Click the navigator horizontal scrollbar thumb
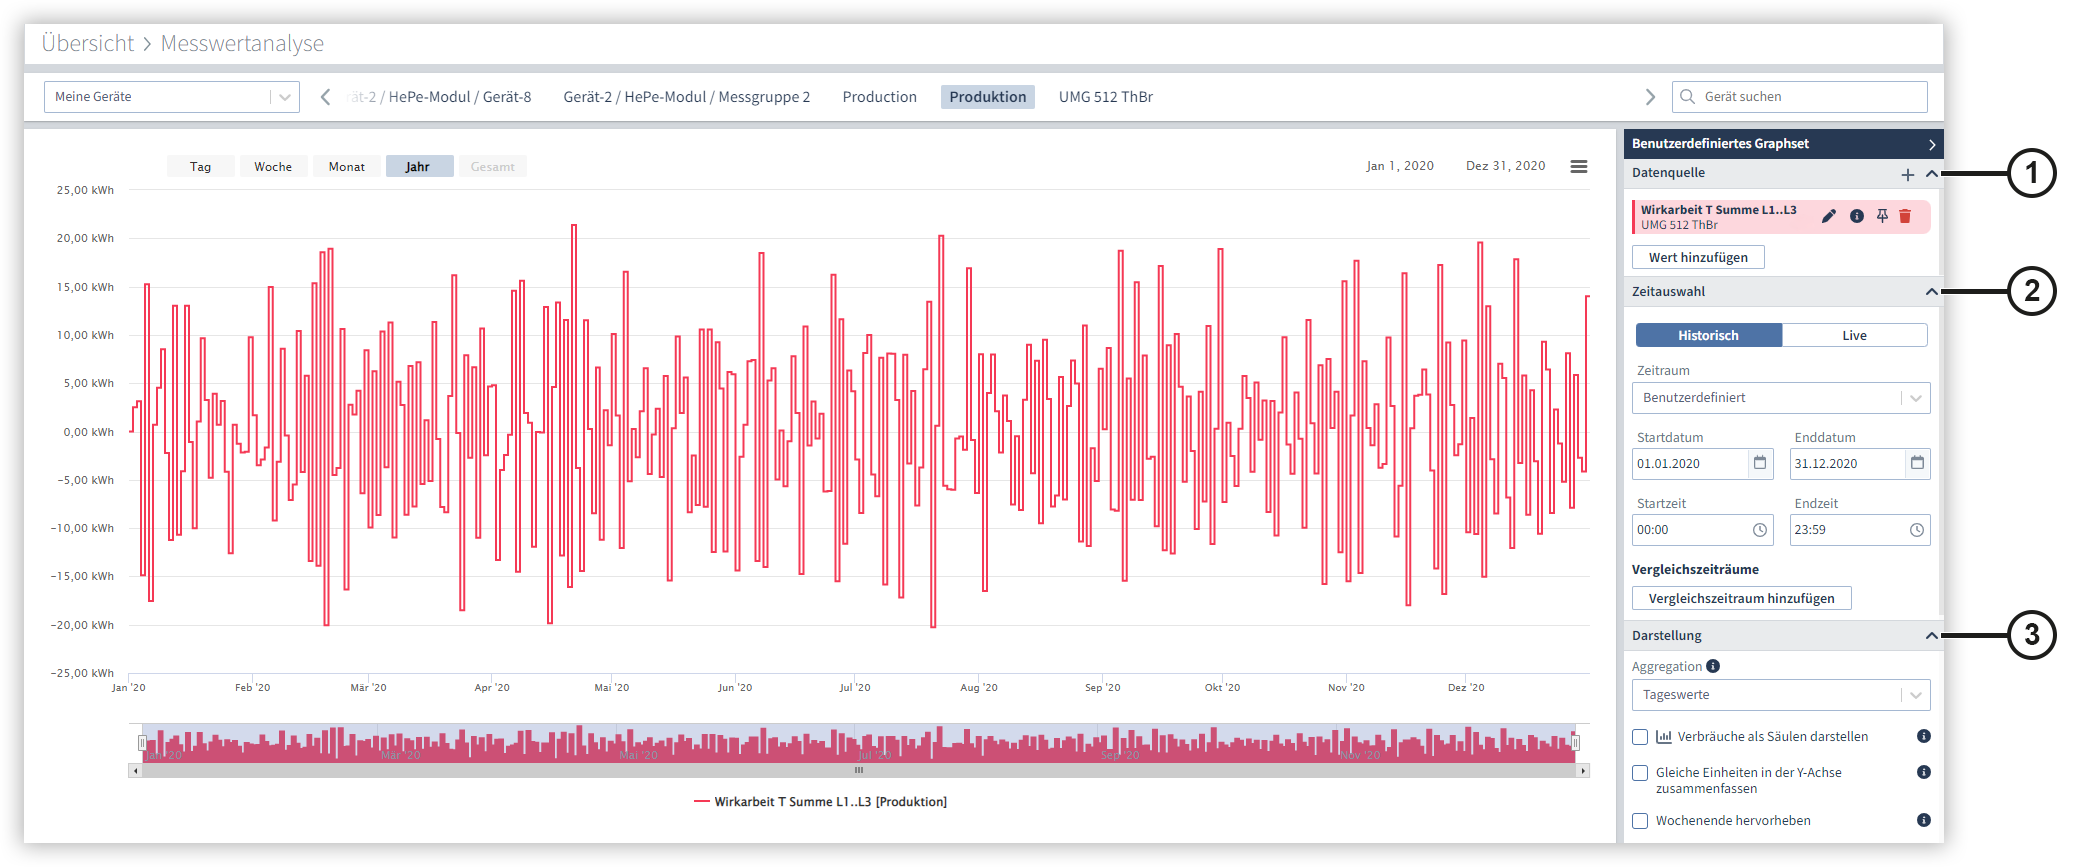2081x867 pixels. coord(859,771)
